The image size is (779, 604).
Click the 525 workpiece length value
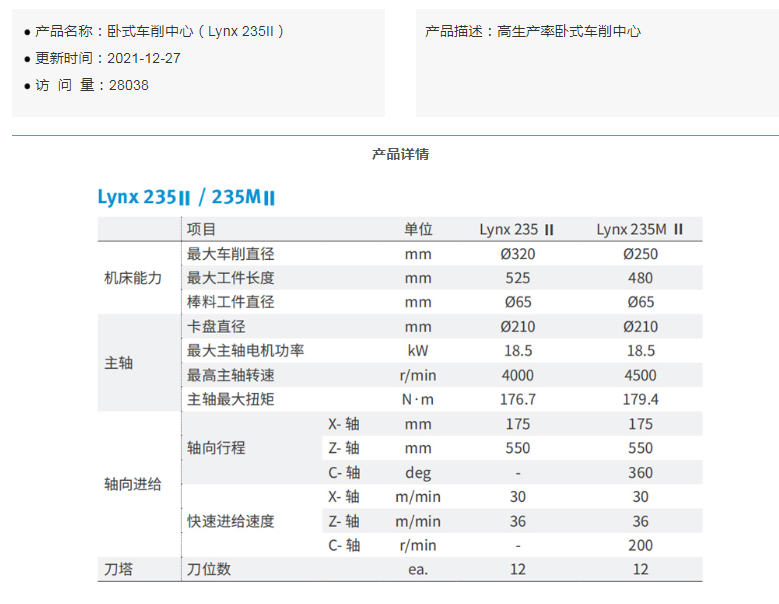tap(518, 278)
